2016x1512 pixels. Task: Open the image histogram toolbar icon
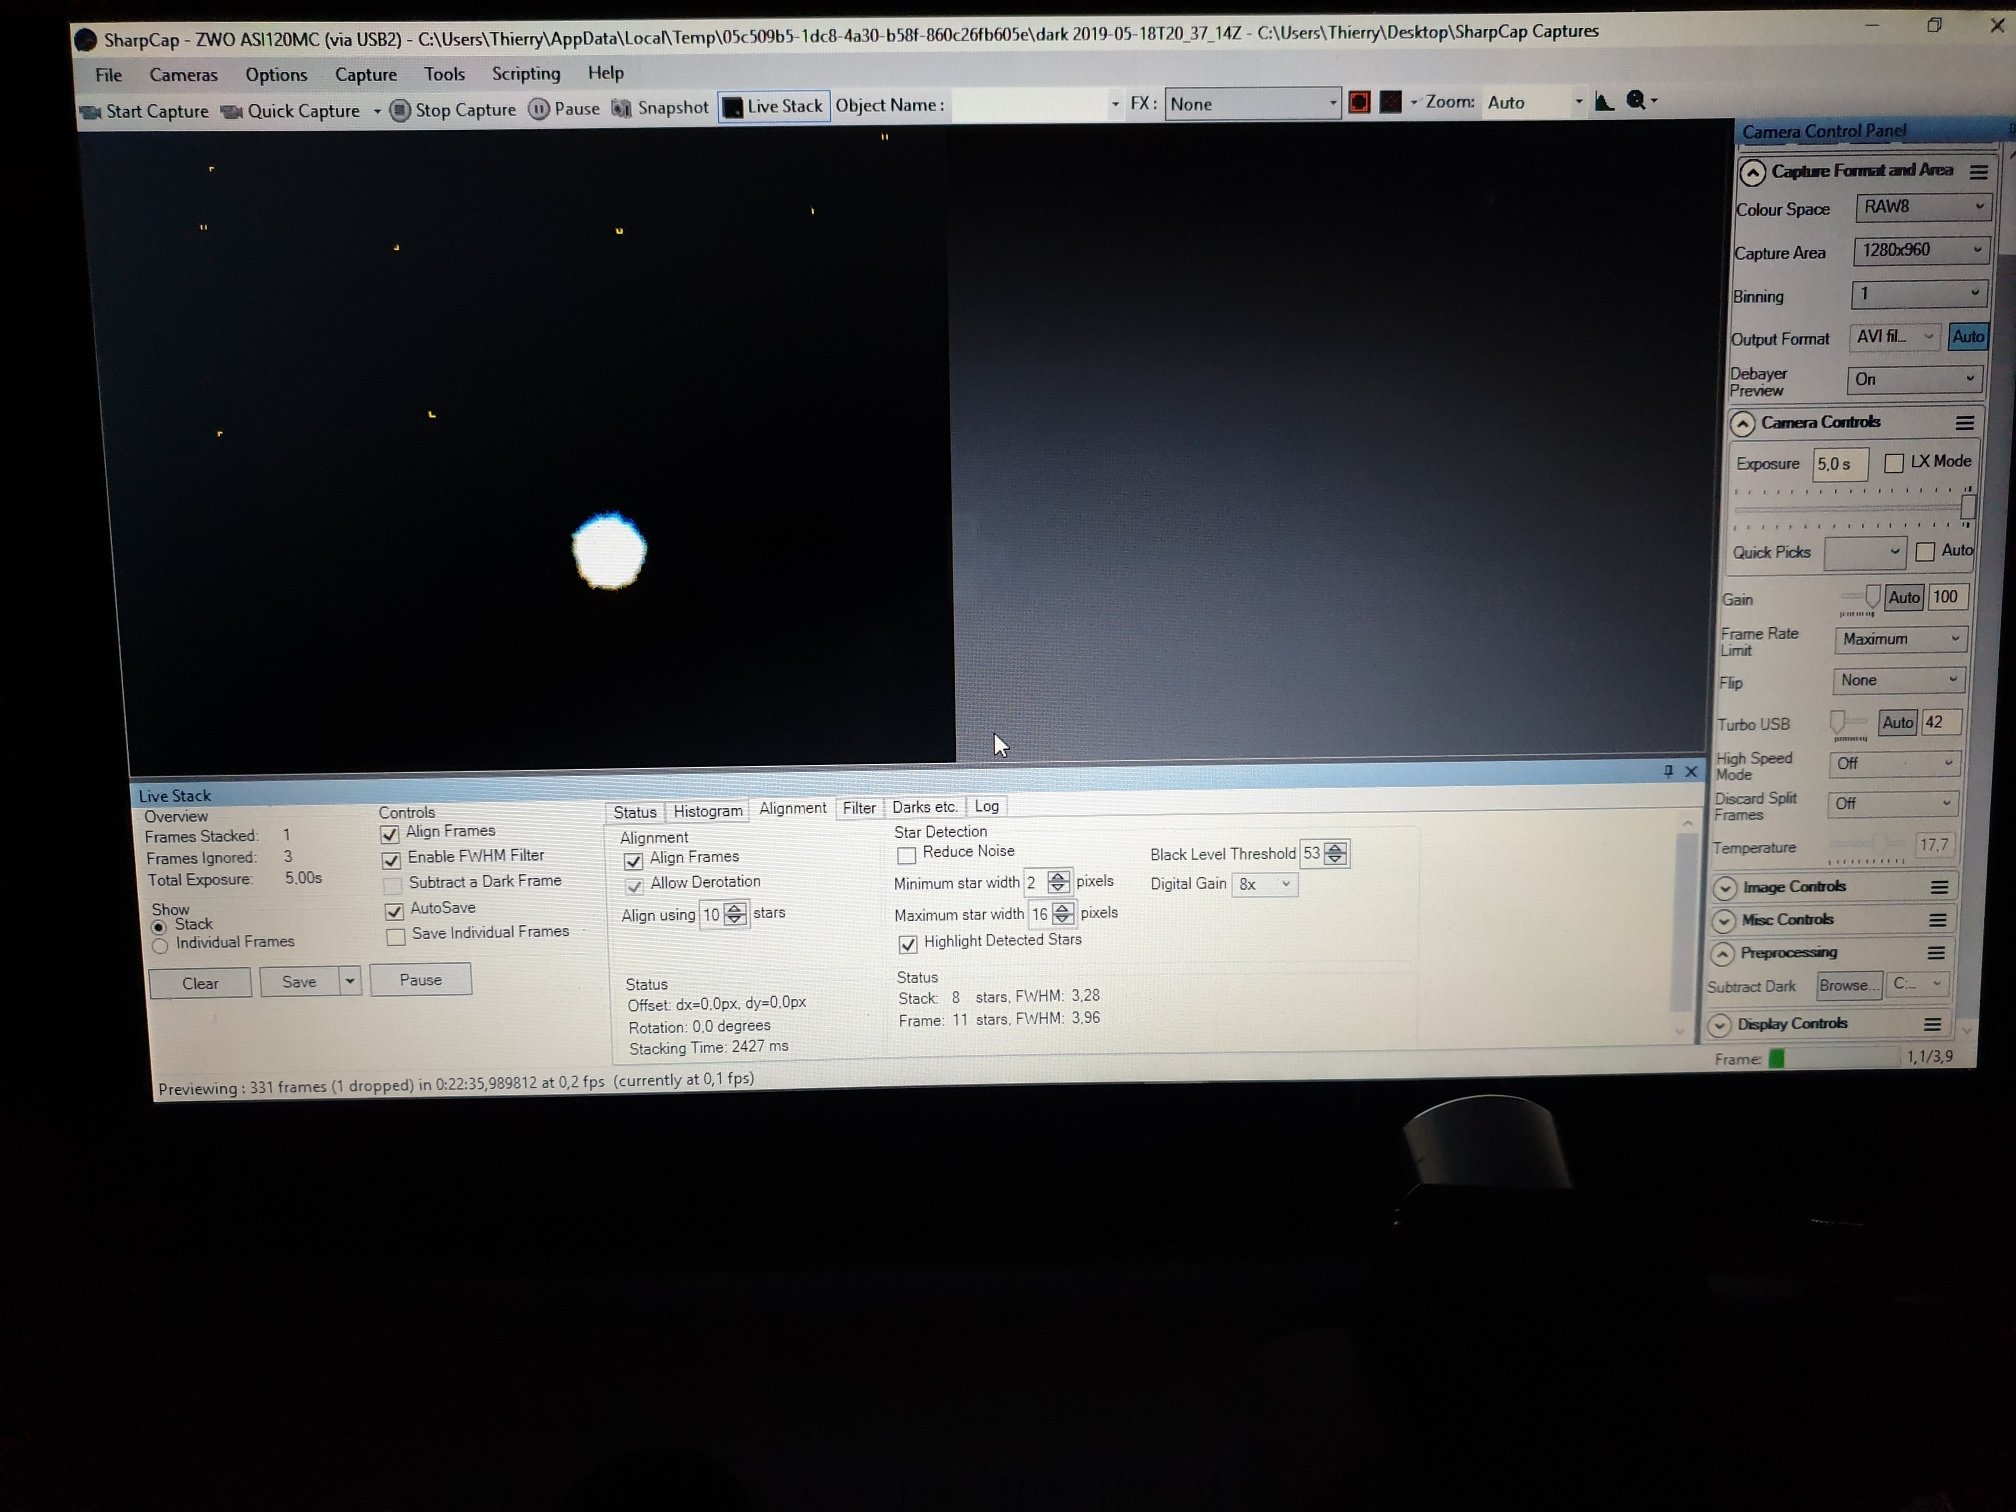point(1604,101)
